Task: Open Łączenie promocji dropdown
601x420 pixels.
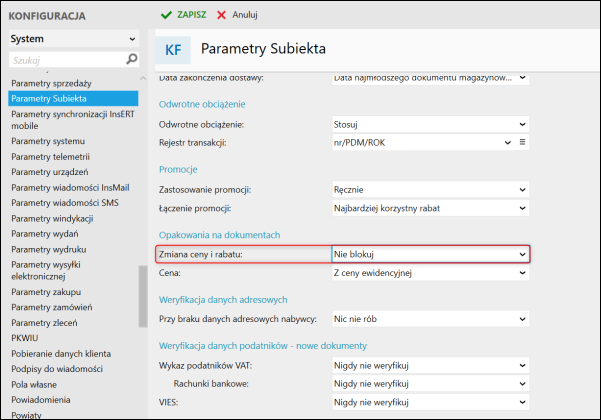Action: click(x=430, y=208)
